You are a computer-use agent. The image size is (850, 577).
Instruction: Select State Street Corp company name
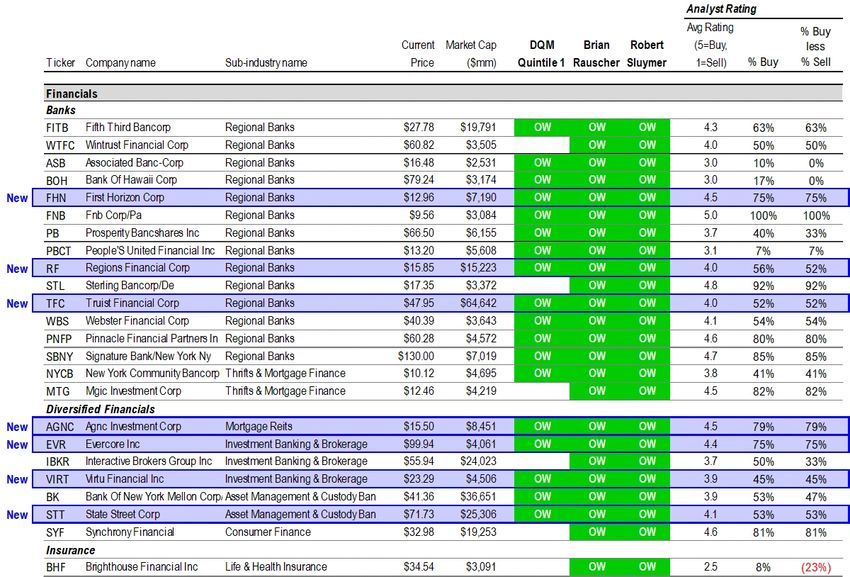(123, 514)
